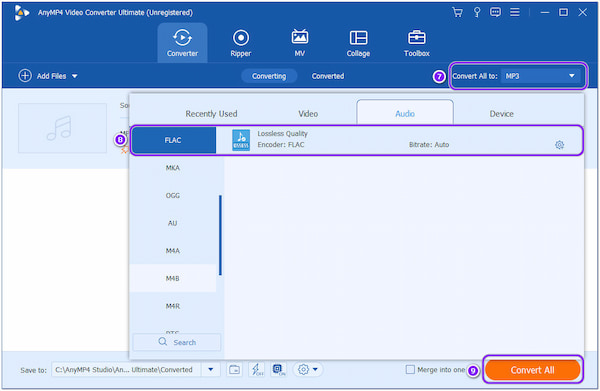Screen dimensions: 600x391
Task: Open the Toolbox module
Action: [x=417, y=42]
